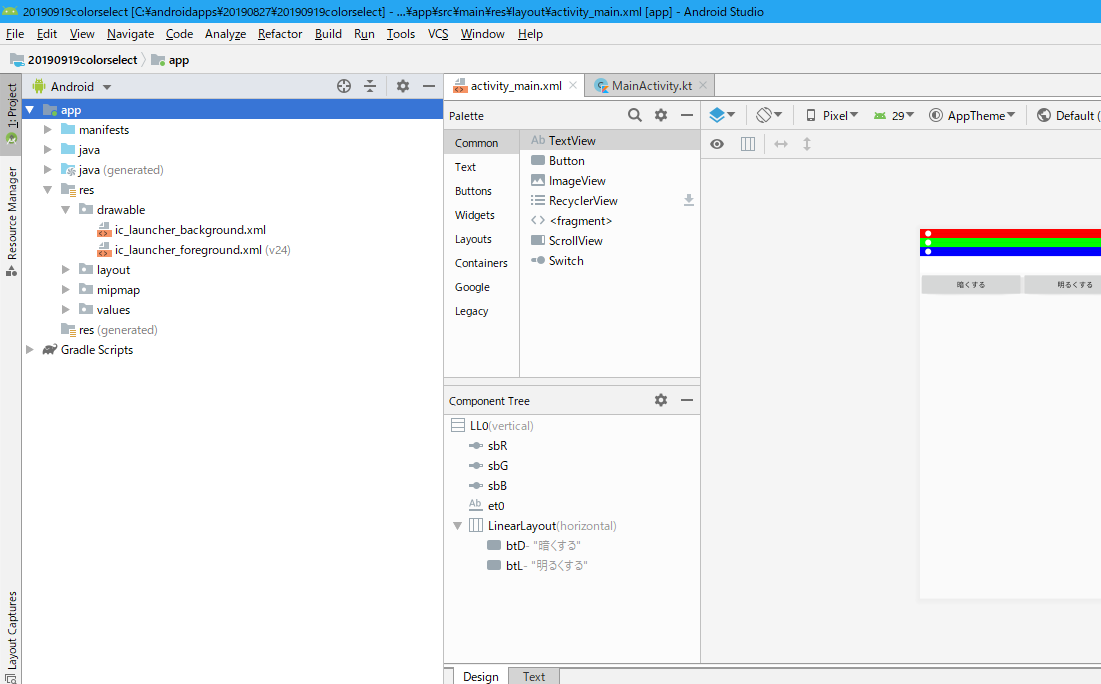Screen dimensions: 1101x684
Task: Click the 暗くする button in preview
Action: point(971,284)
